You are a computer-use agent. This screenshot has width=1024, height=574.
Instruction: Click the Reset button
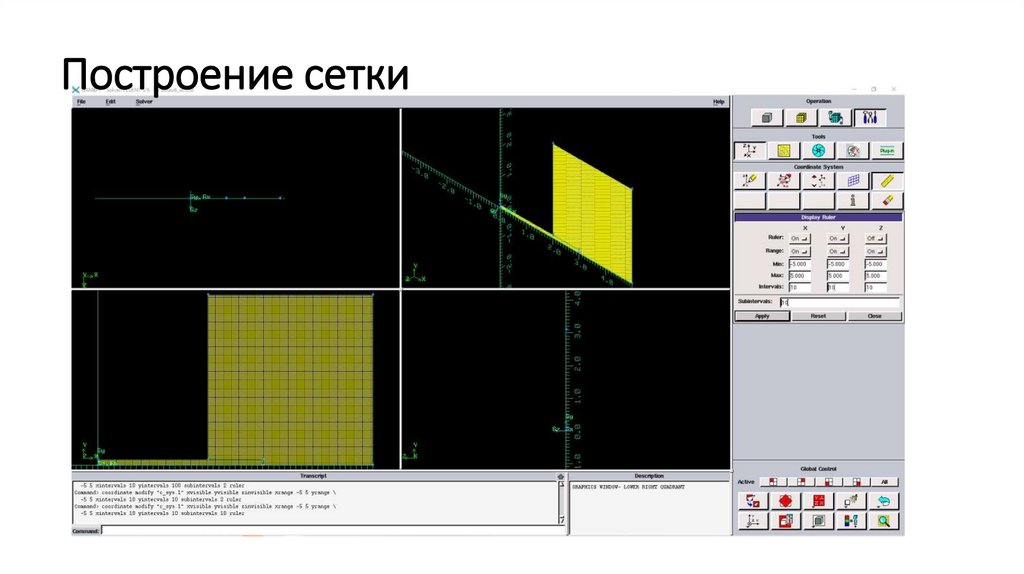818,316
